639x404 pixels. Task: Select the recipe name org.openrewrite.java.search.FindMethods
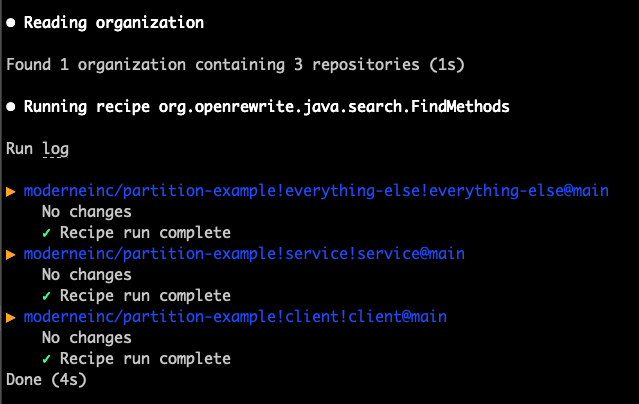[x=334, y=107]
